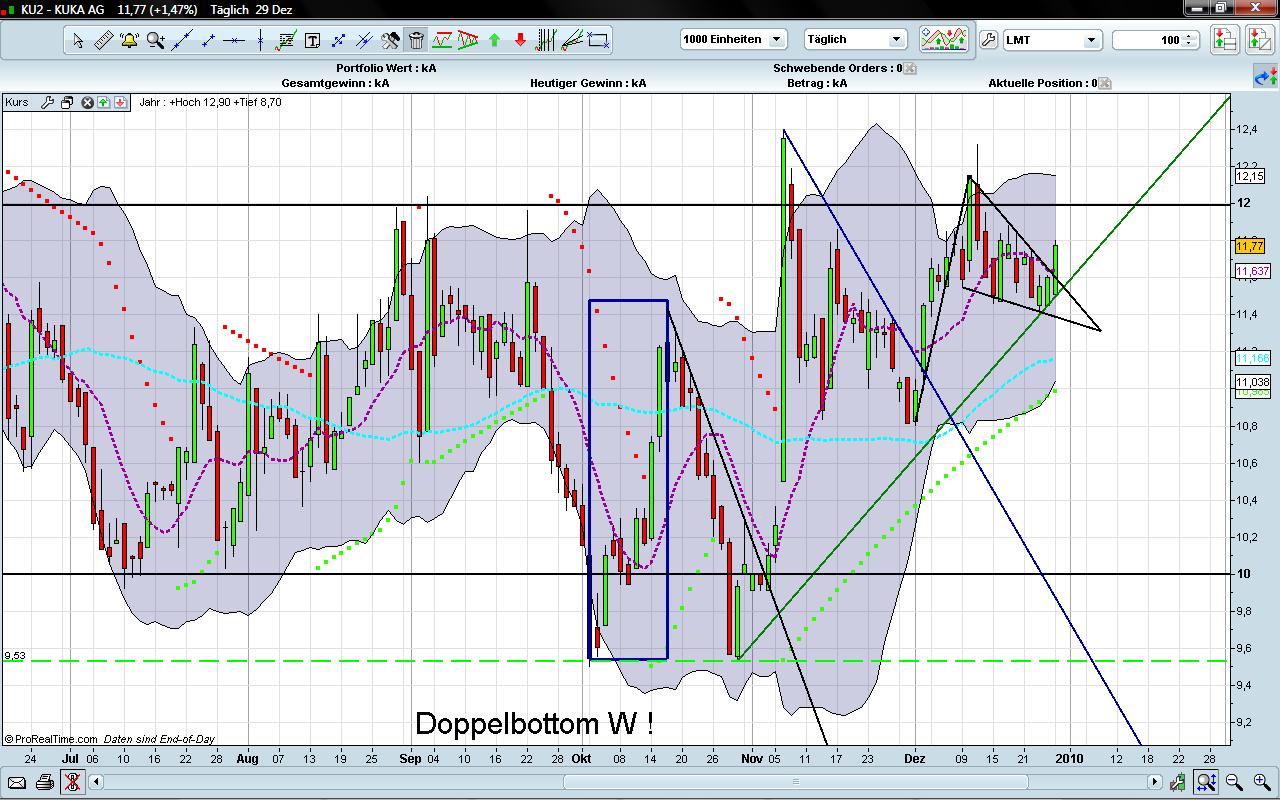Click the Portfolio Wert : kA label

click(x=386, y=68)
